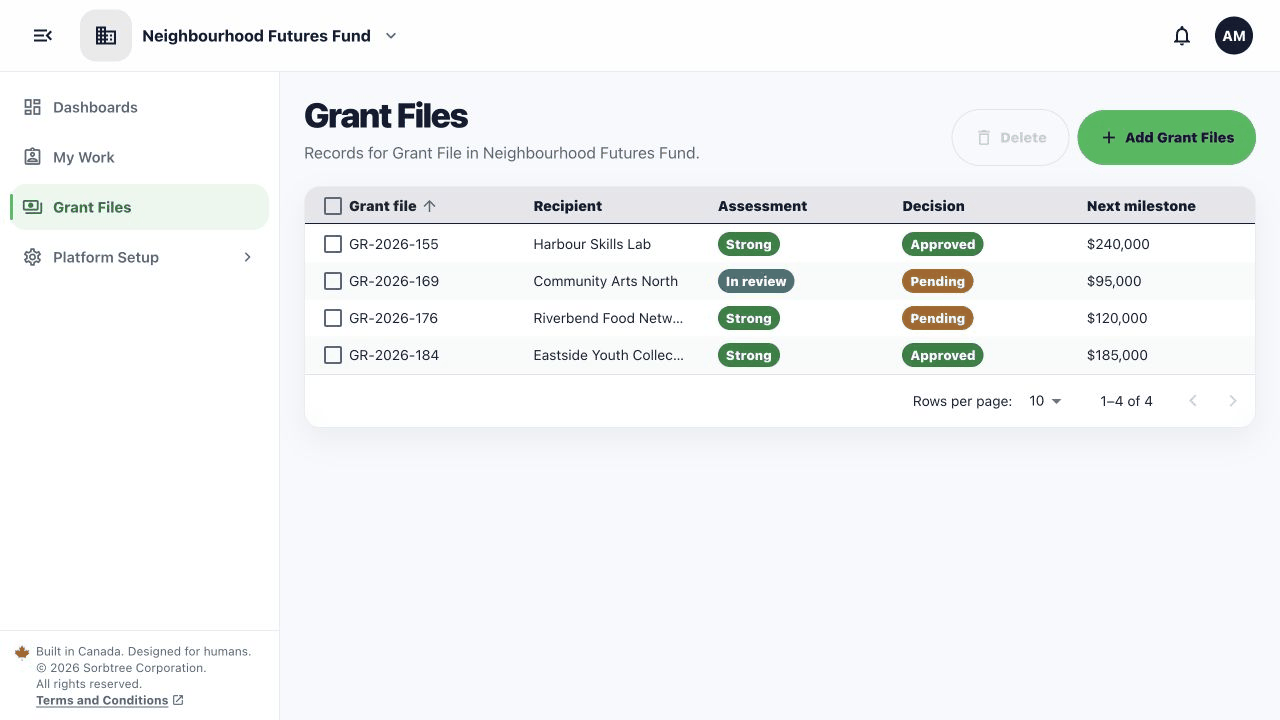Click the Dashboards grid icon
This screenshot has width=1280, height=720.
32,107
